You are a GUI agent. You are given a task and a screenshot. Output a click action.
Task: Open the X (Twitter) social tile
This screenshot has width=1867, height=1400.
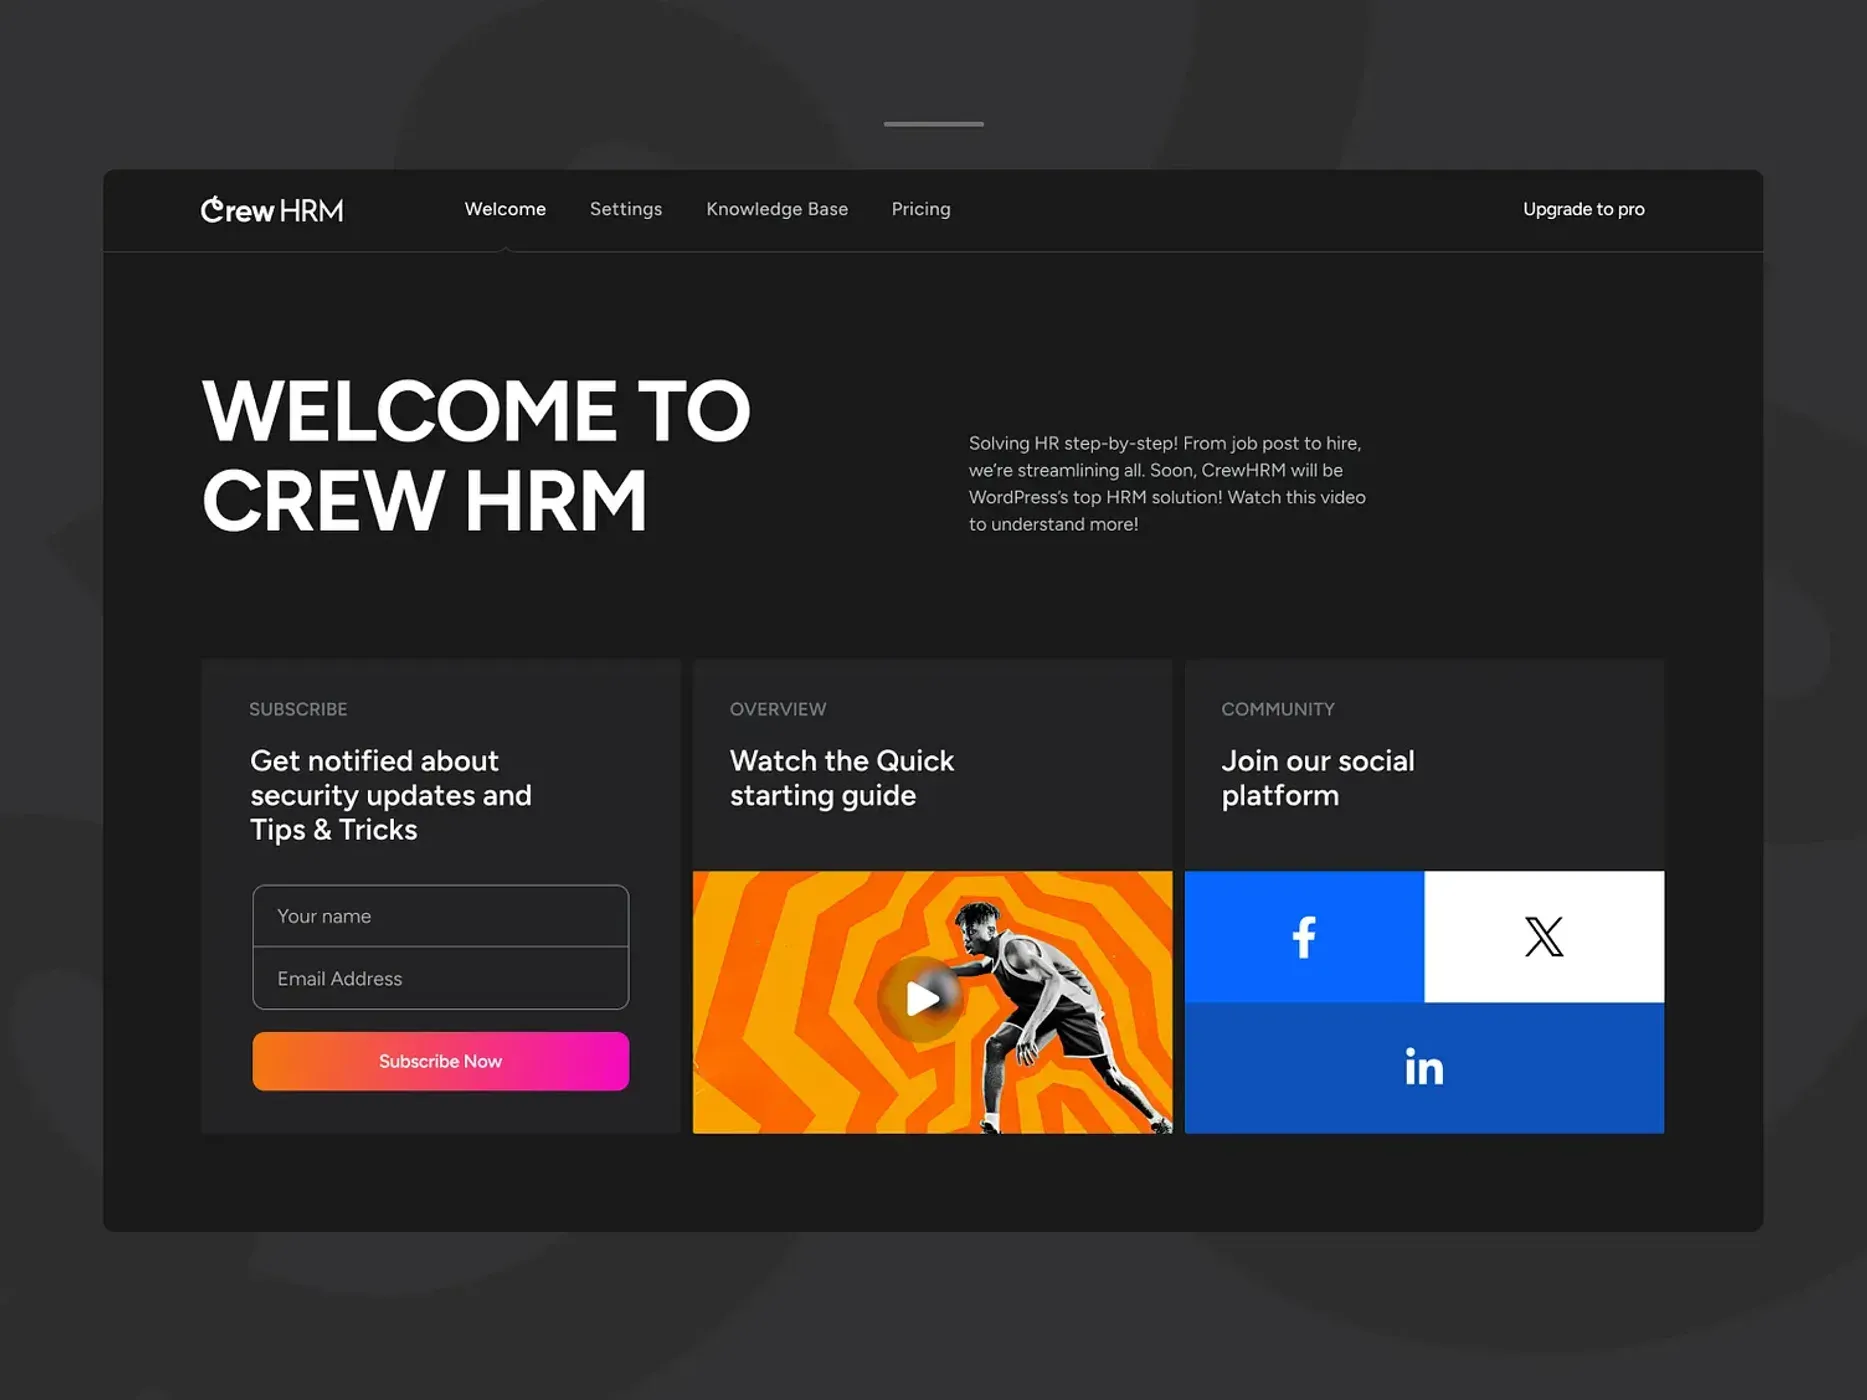[x=1544, y=937]
